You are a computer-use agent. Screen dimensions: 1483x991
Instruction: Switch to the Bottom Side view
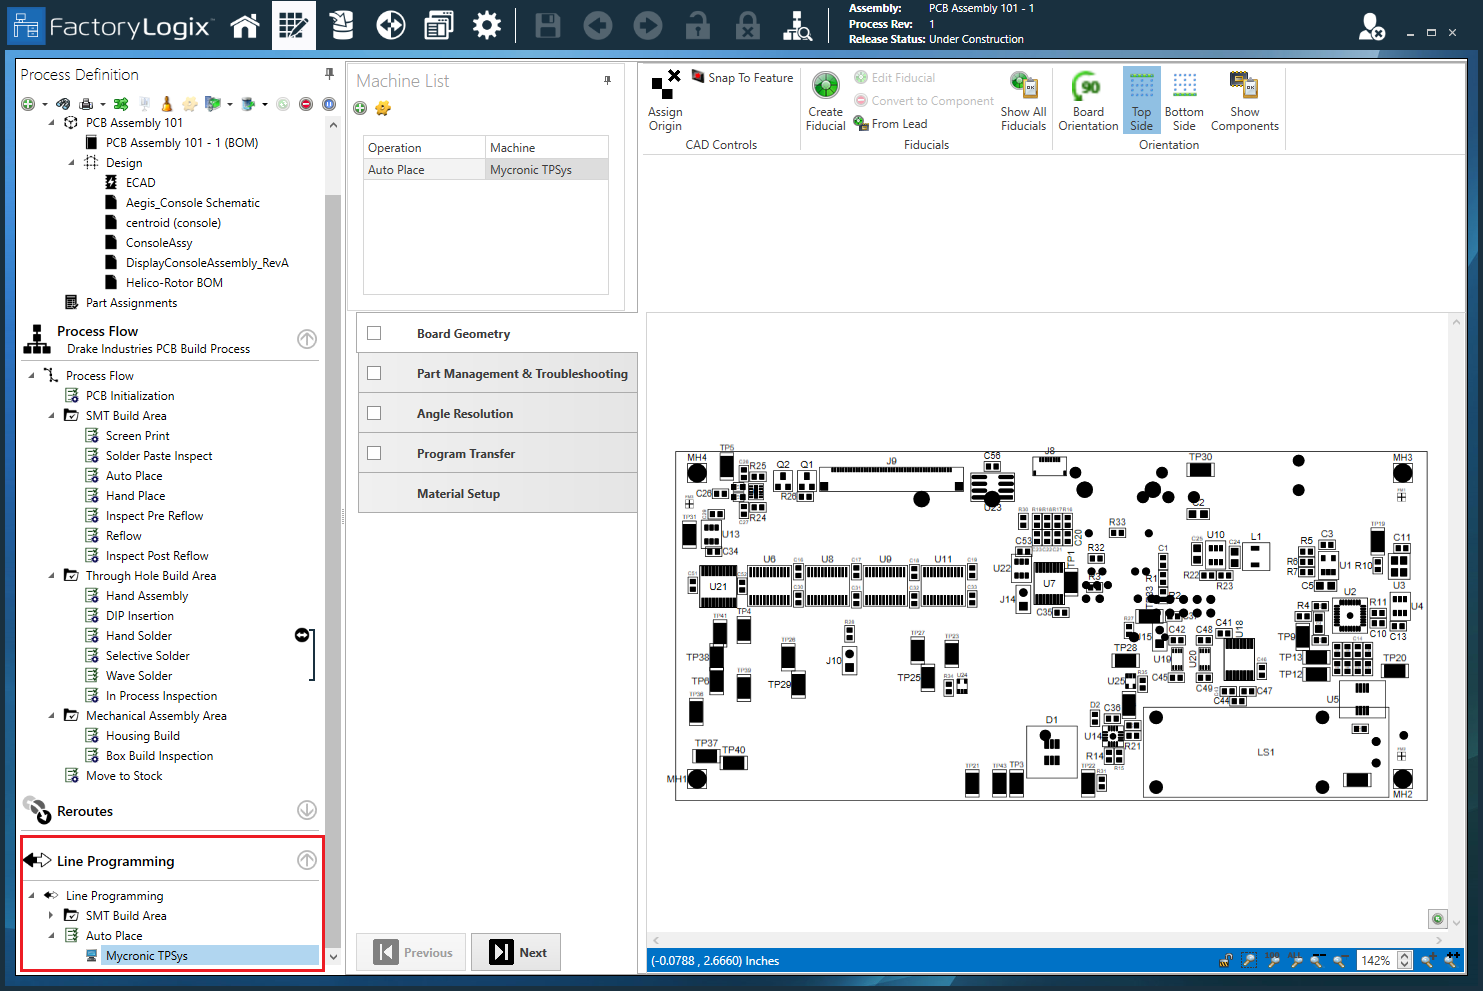[1183, 100]
